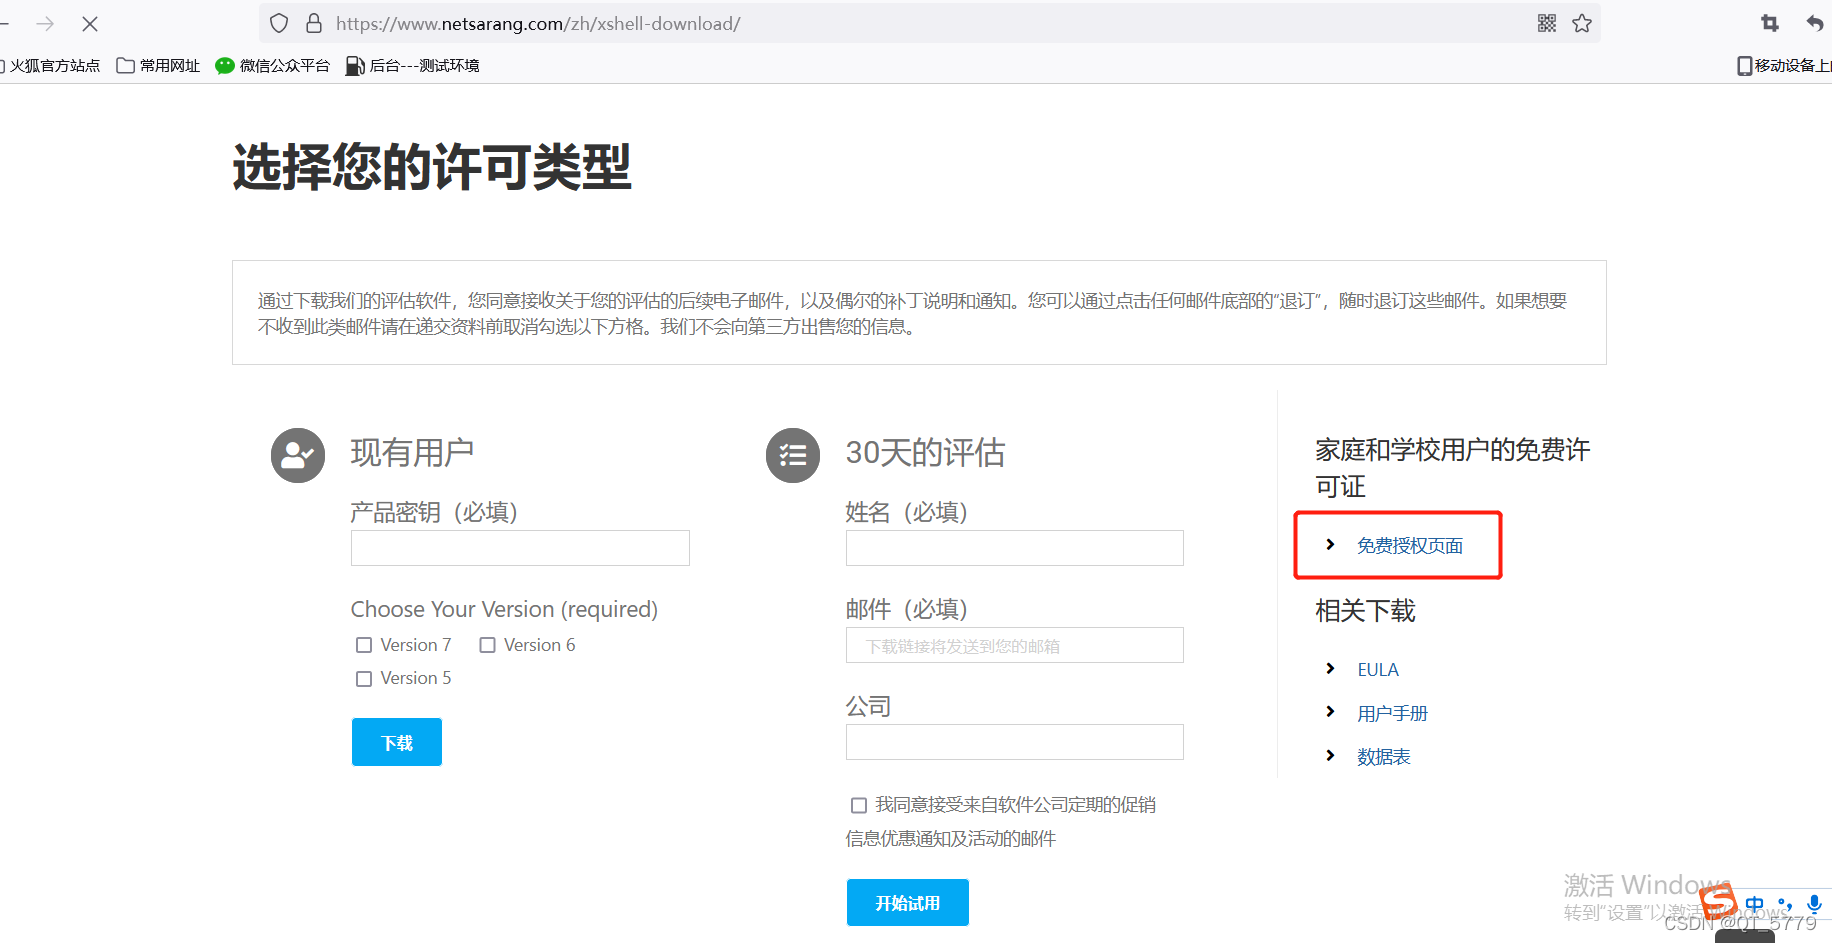Focus the 产品密钥 input field
Viewport: 1832px width, 943px height.
[x=520, y=548]
